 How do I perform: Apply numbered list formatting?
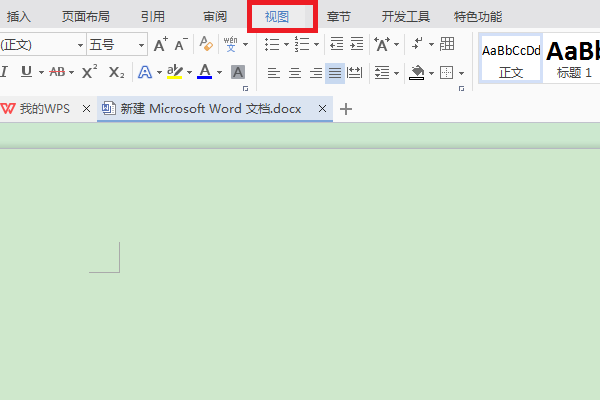point(302,44)
